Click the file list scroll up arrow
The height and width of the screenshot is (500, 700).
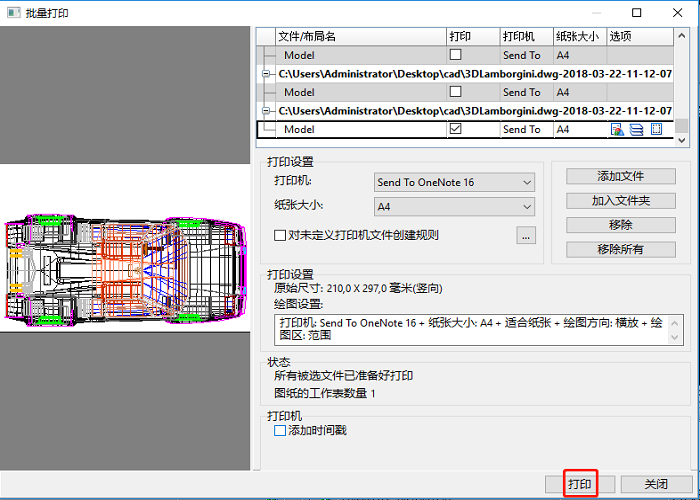681,36
